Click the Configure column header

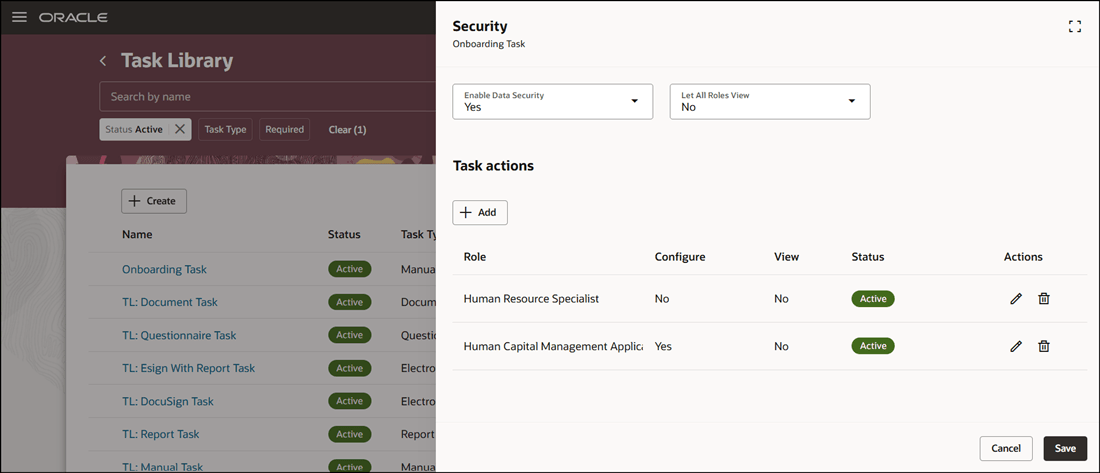click(x=680, y=257)
